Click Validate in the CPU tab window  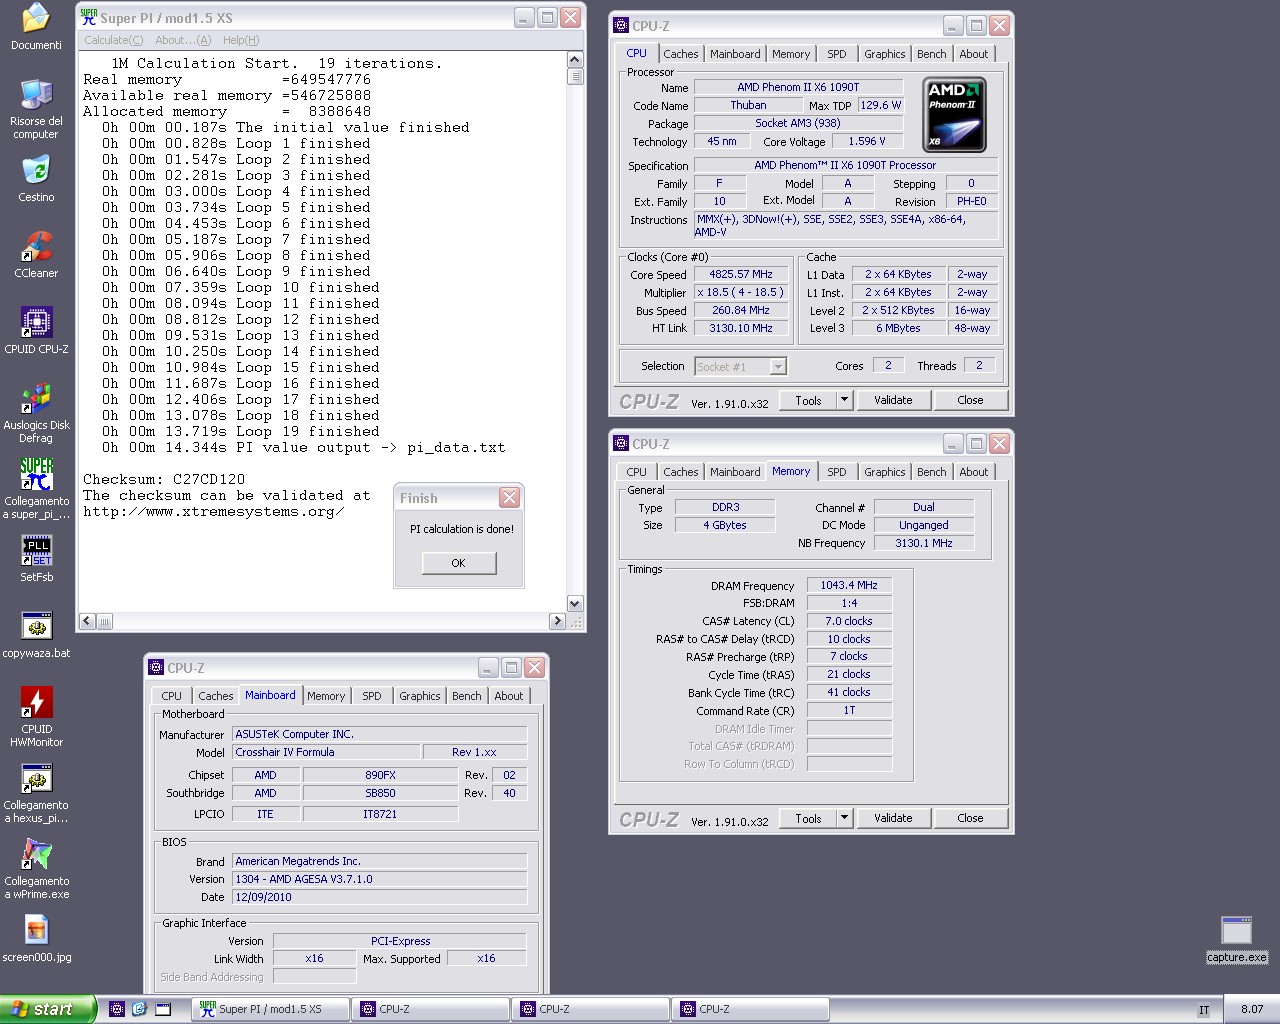pos(893,400)
